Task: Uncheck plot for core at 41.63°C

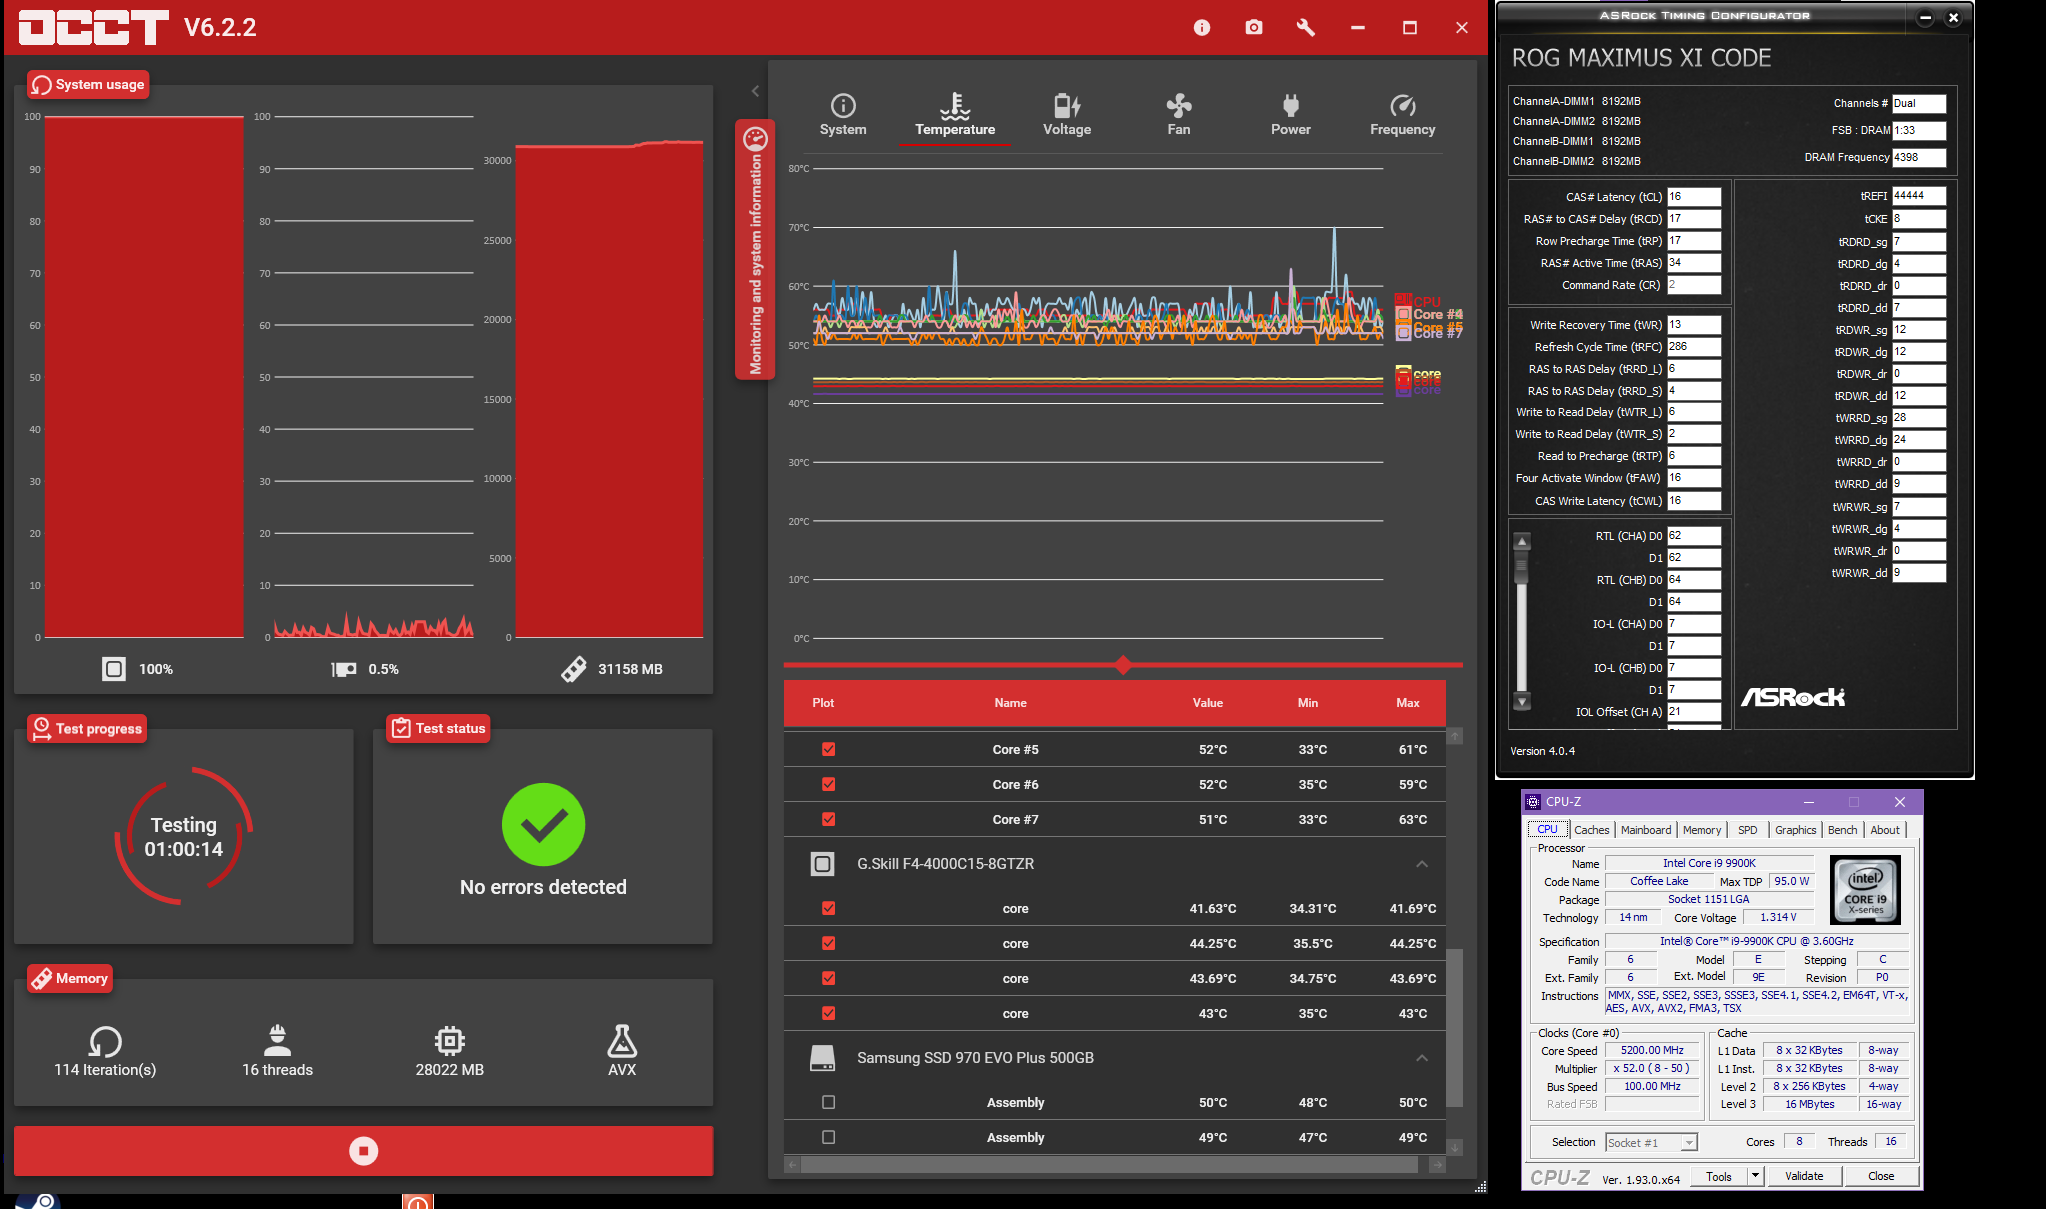Action: (x=828, y=908)
